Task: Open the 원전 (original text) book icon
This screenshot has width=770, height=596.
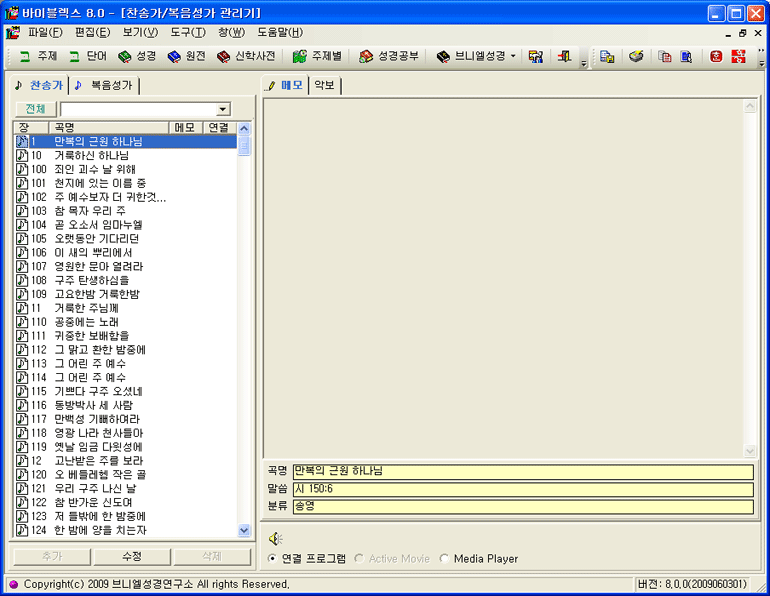Action: pyautogui.click(x=174, y=56)
